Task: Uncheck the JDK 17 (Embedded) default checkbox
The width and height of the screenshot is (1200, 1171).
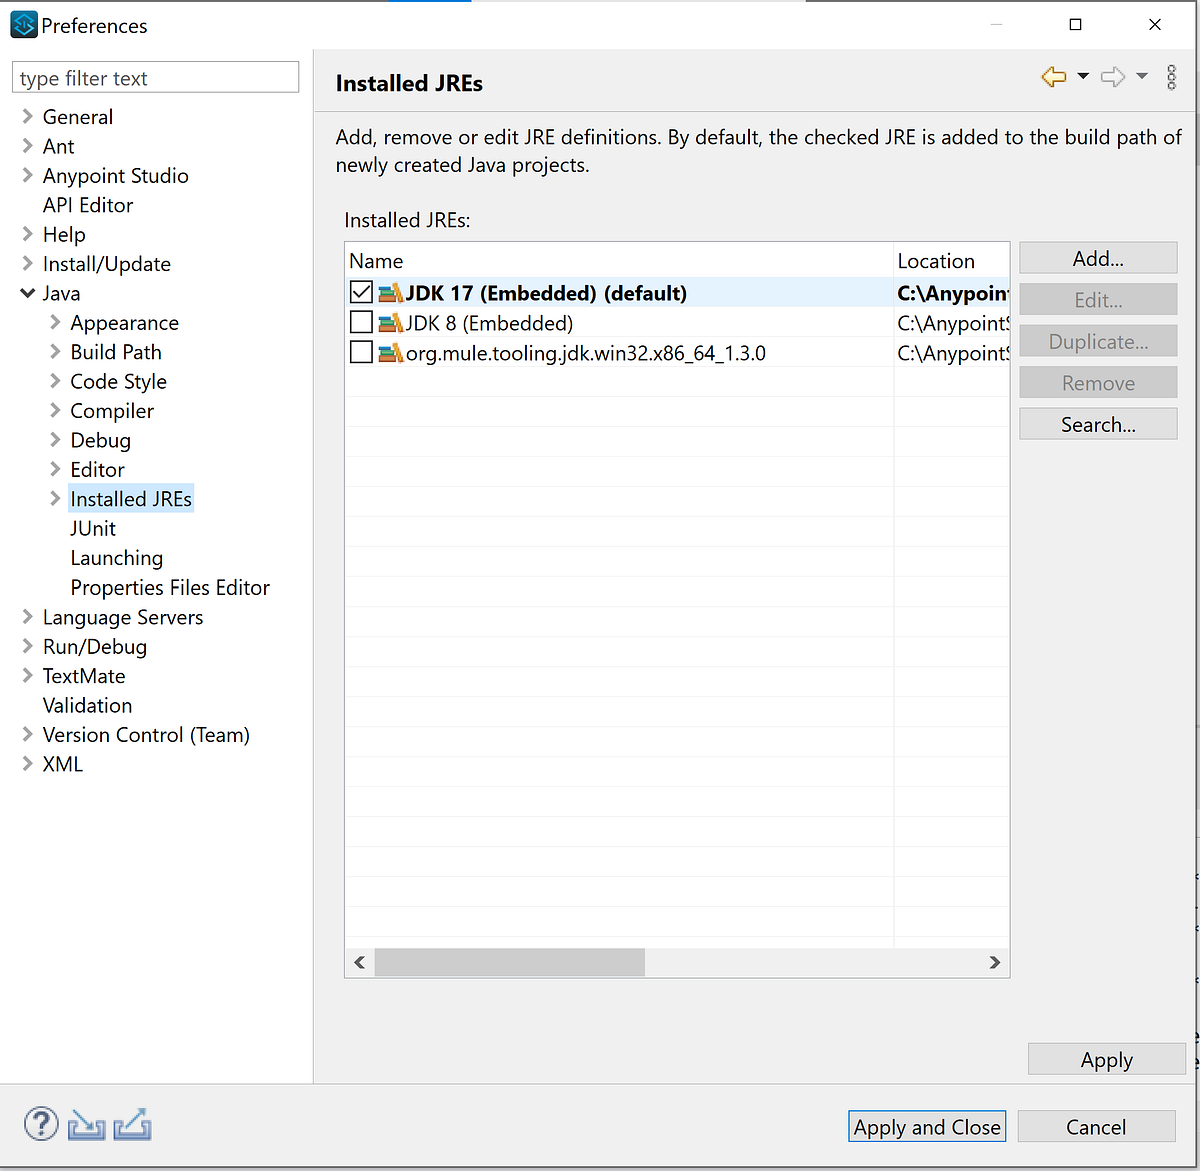Action: (361, 292)
